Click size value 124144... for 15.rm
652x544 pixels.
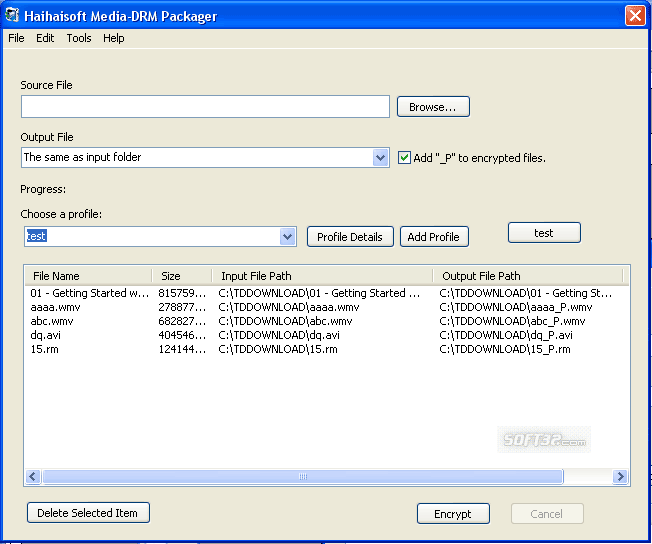point(182,349)
